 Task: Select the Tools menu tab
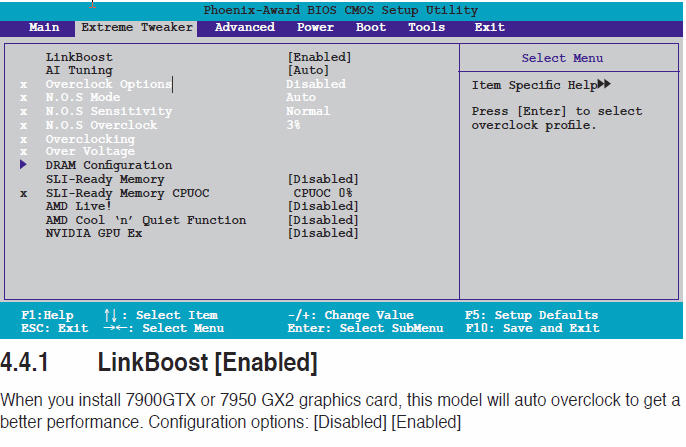pyautogui.click(x=426, y=27)
